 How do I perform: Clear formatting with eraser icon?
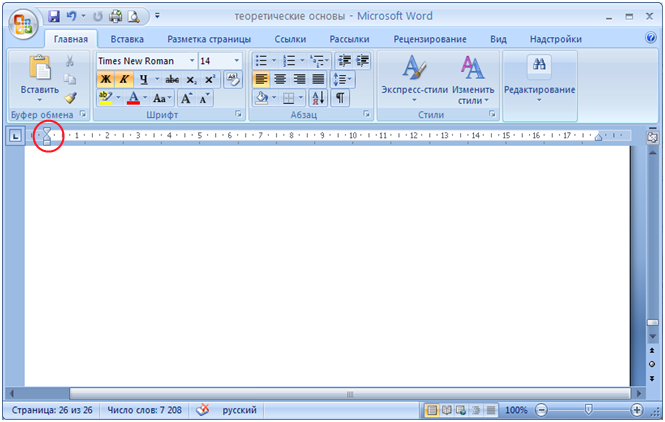[232, 79]
